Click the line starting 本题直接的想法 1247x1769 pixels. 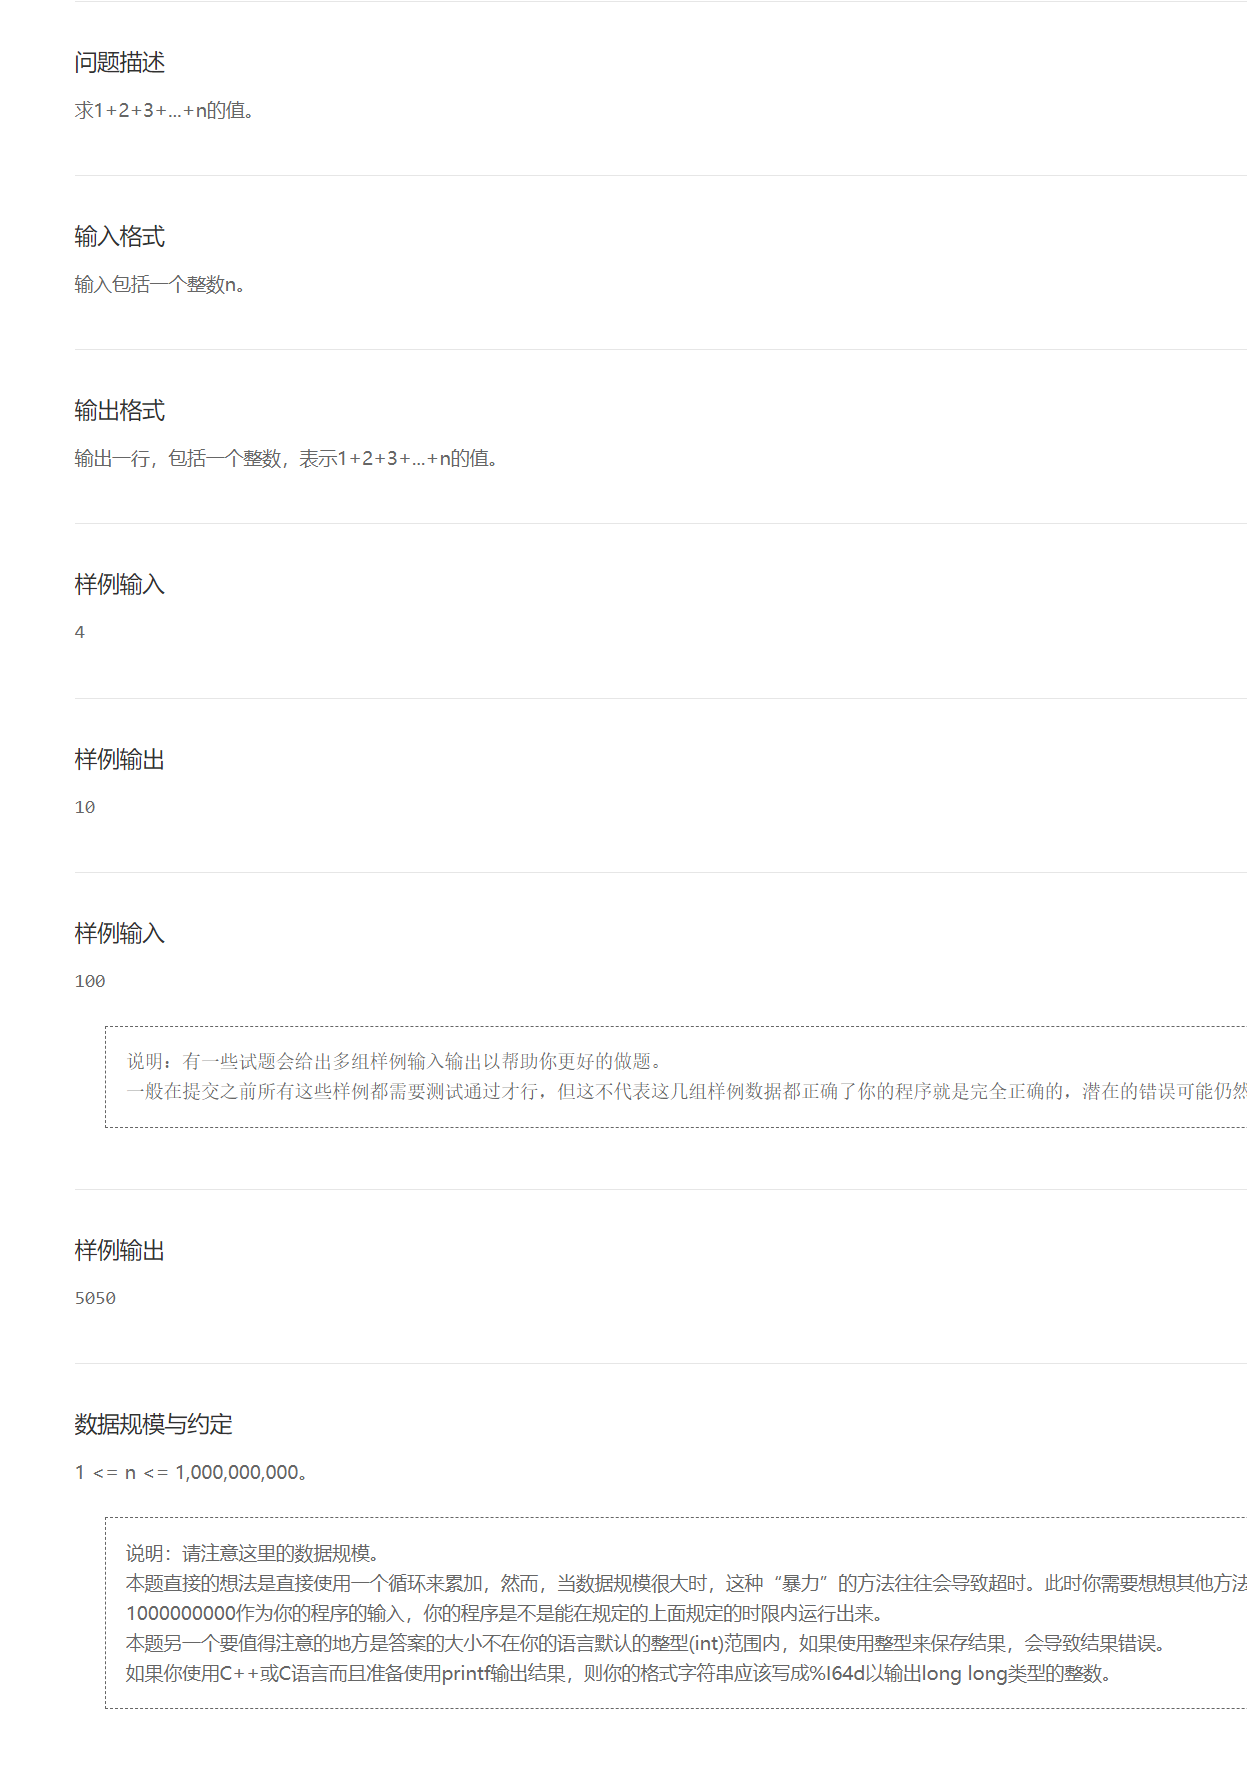click(x=686, y=1583)
